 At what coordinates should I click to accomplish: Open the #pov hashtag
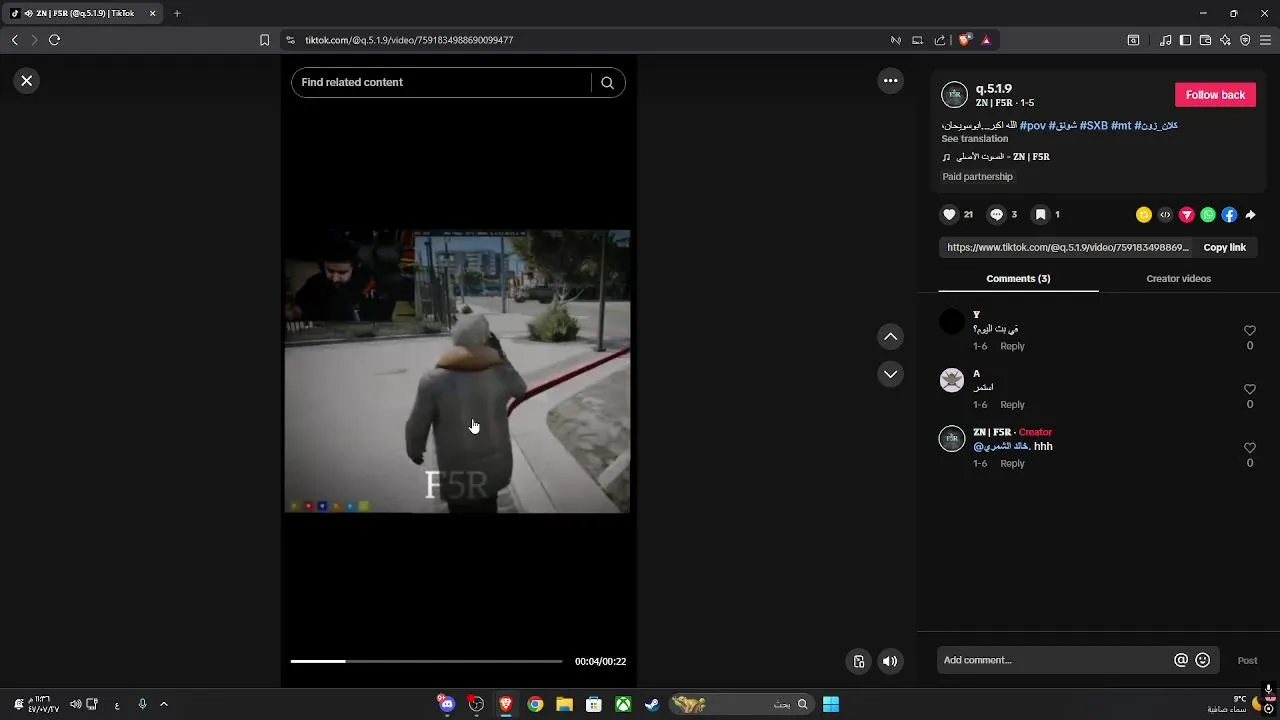click(1032, 126)
